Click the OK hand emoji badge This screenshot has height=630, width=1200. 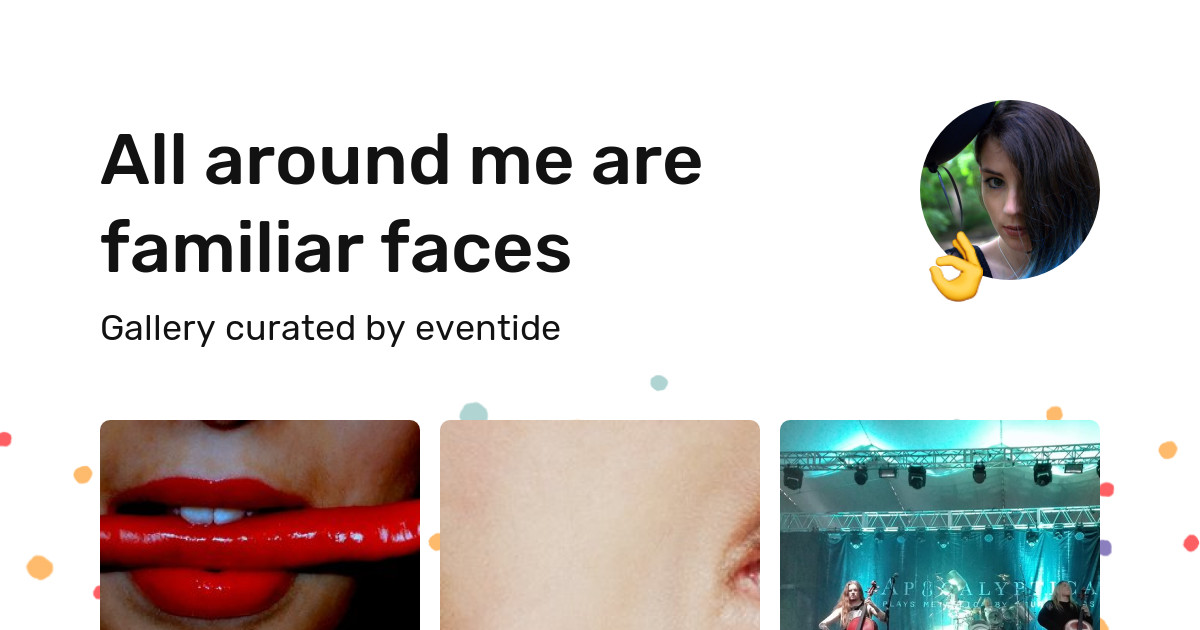coord(955,267)
